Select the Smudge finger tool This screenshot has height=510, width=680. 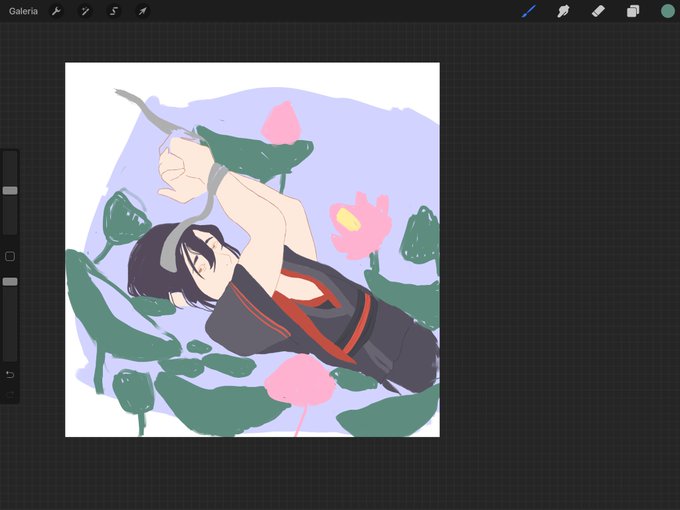tap(563, 11)
